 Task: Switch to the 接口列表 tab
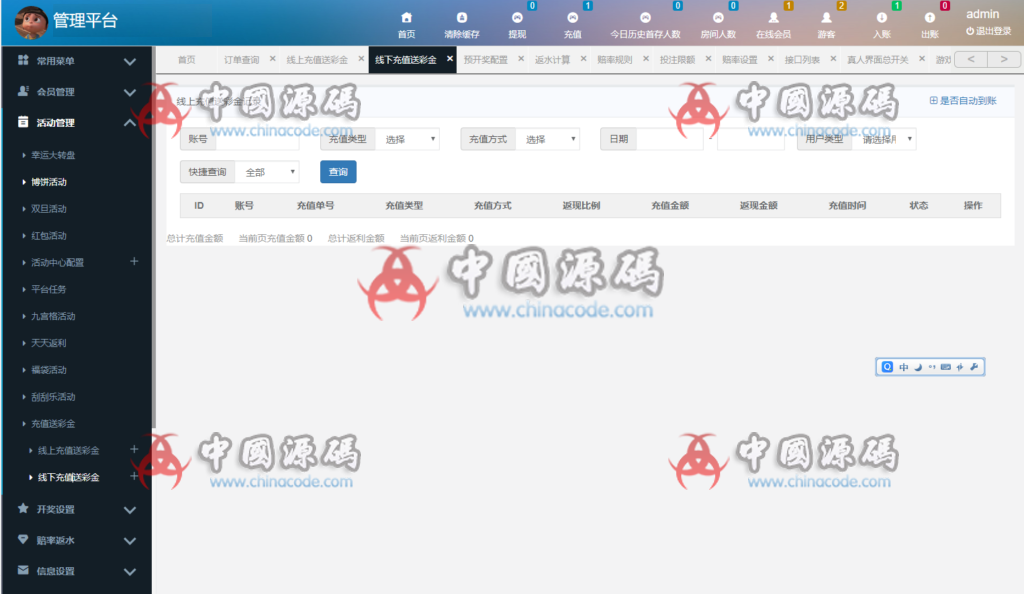[x=802, y=59]
